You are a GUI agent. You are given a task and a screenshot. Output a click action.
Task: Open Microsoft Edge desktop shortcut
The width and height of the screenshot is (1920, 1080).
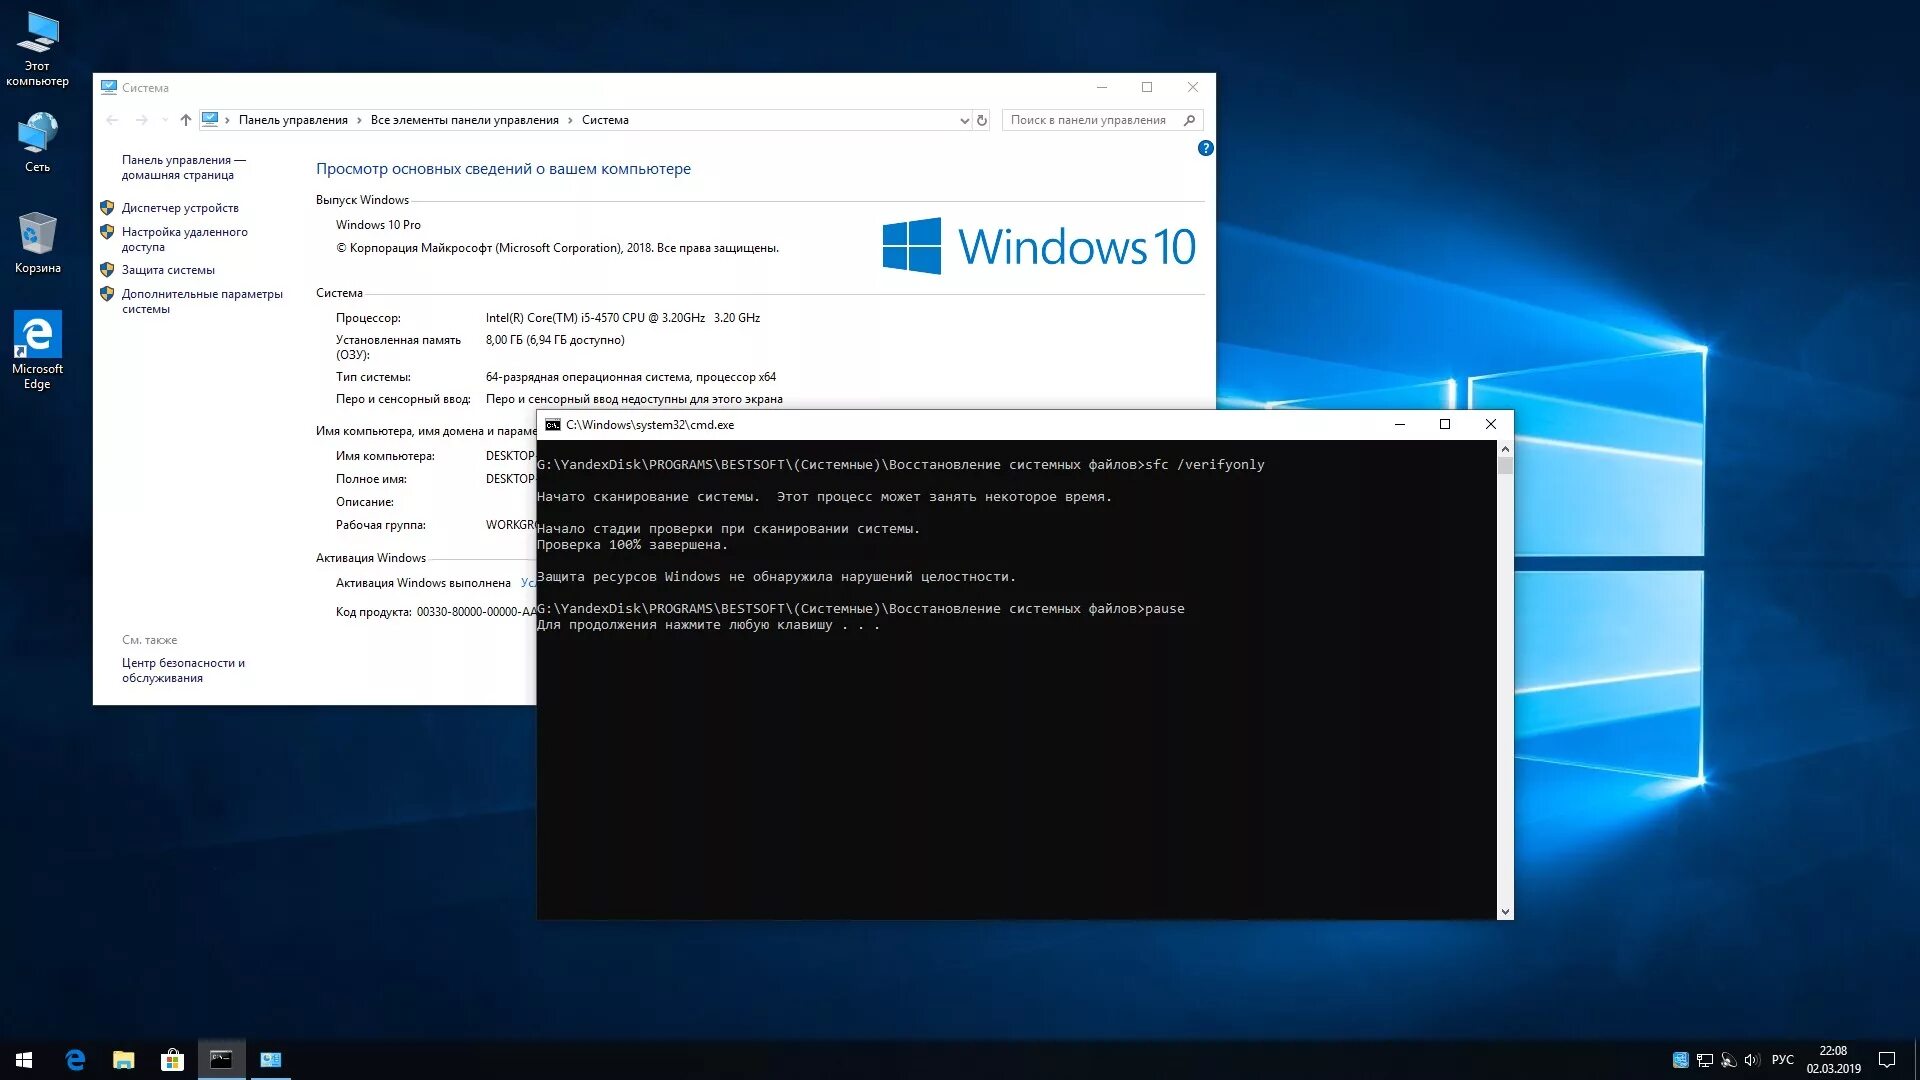click(x=37, y=348)
